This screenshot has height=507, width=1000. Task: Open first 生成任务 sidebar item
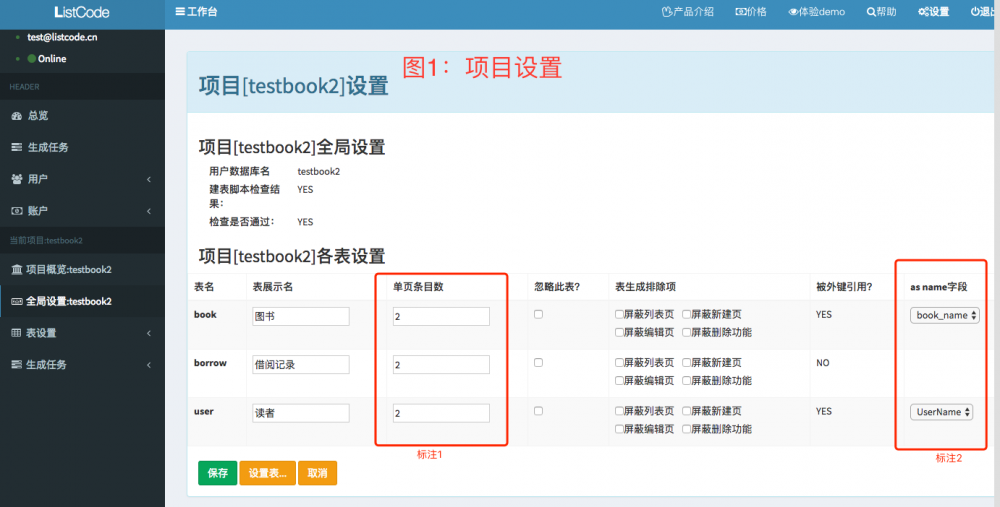[x=82, y=147]
